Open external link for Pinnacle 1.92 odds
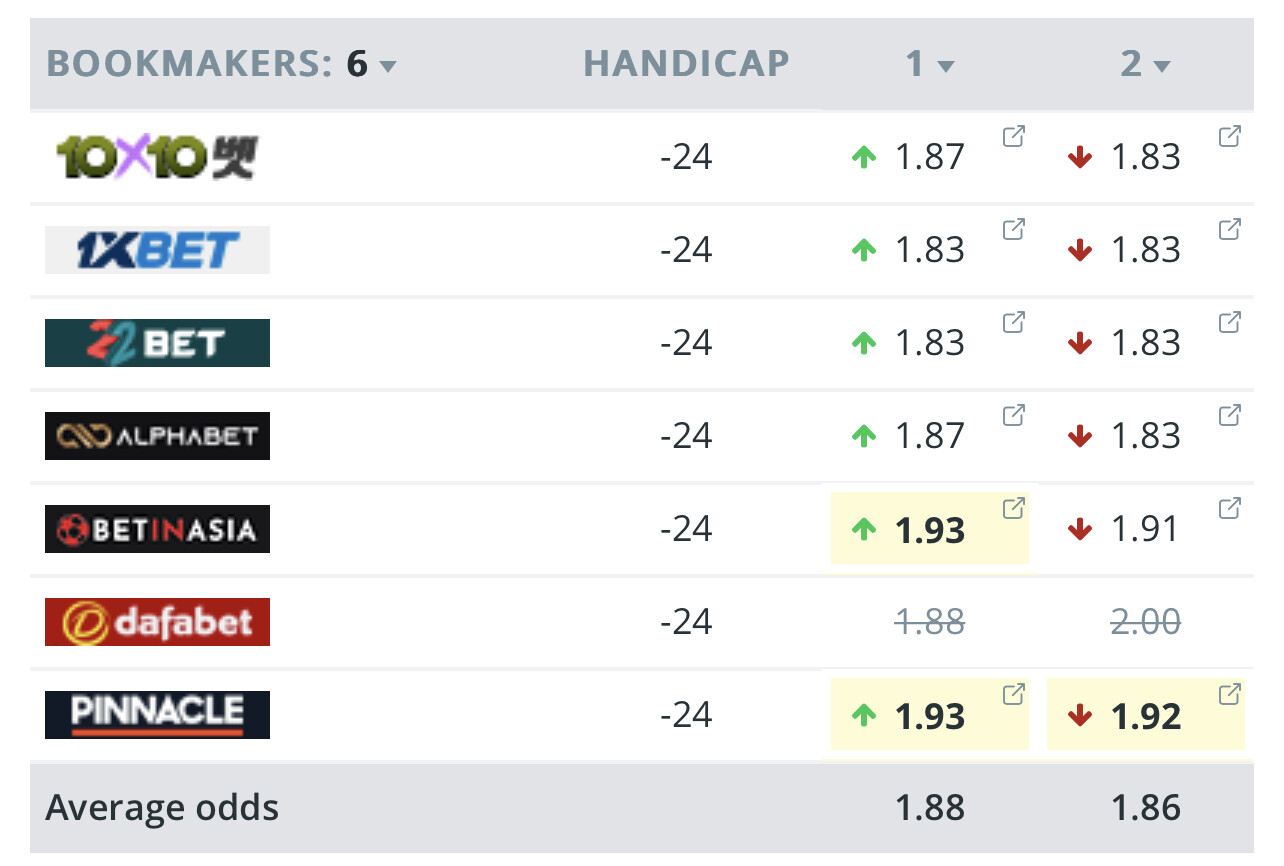This screenshot has width=1284, height=866. 1229,694
